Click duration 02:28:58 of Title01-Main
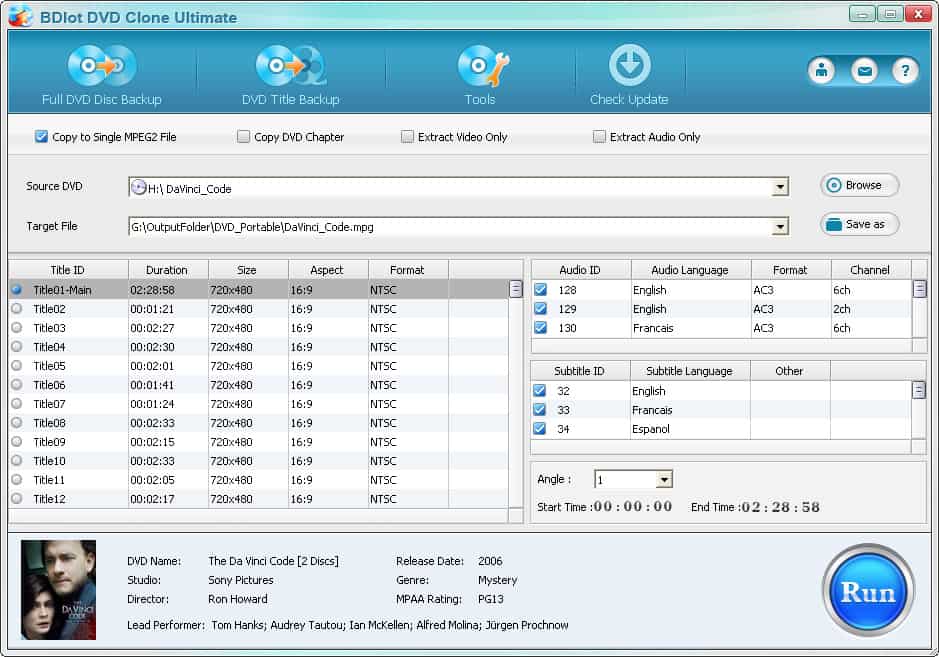 153,290
